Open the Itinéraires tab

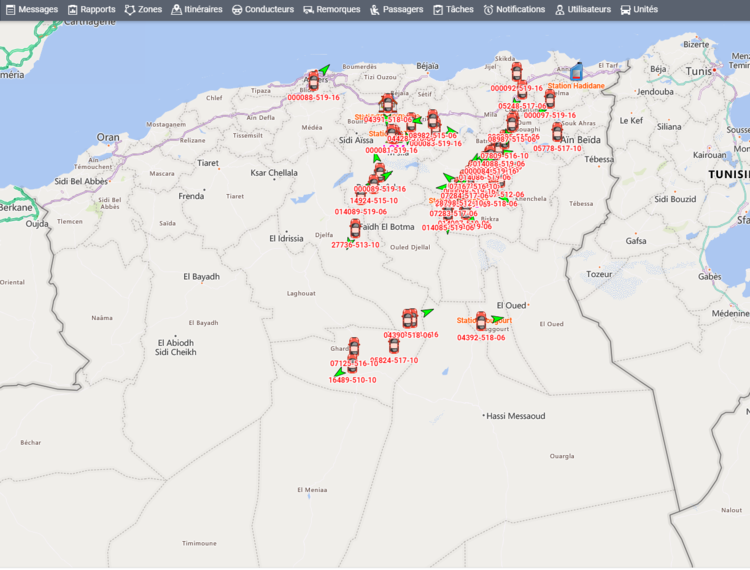pyautogui.click(x=197, y=10)
